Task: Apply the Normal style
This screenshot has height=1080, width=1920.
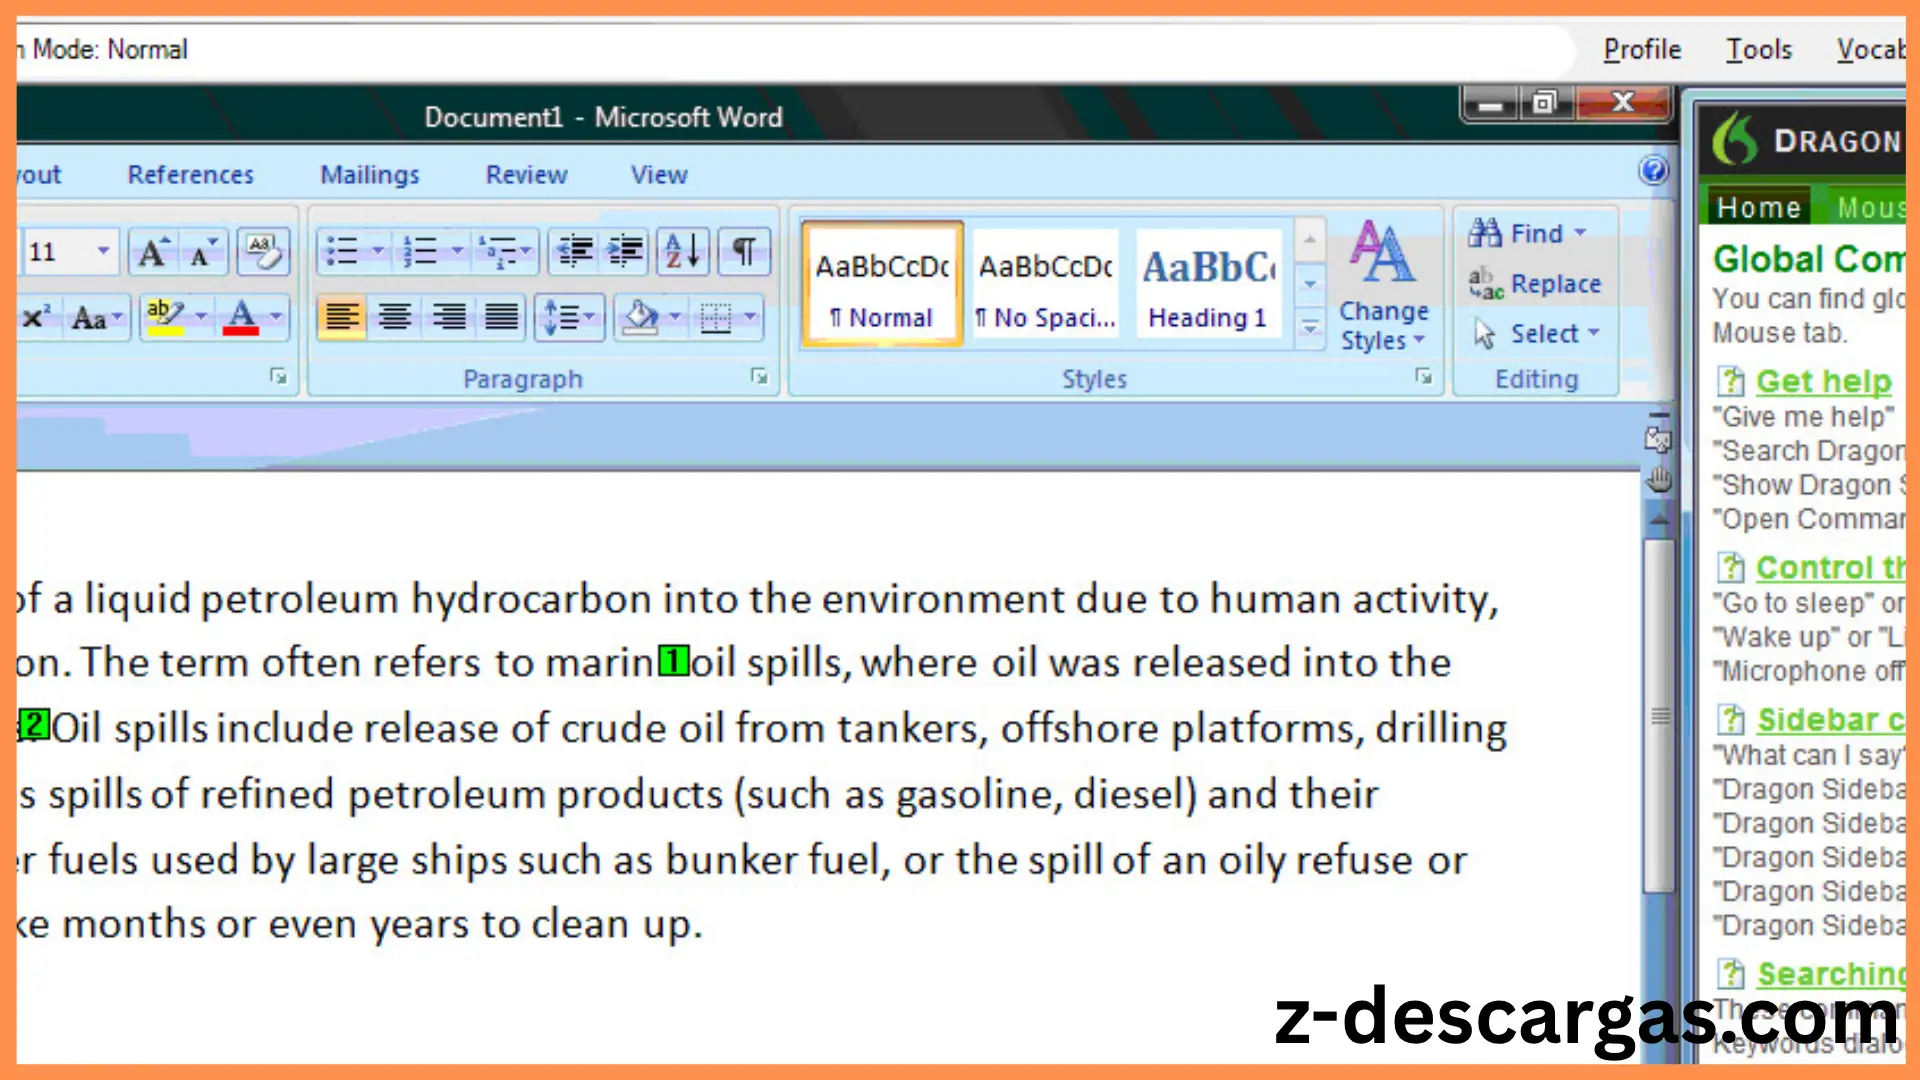Action: pos(882,285)
